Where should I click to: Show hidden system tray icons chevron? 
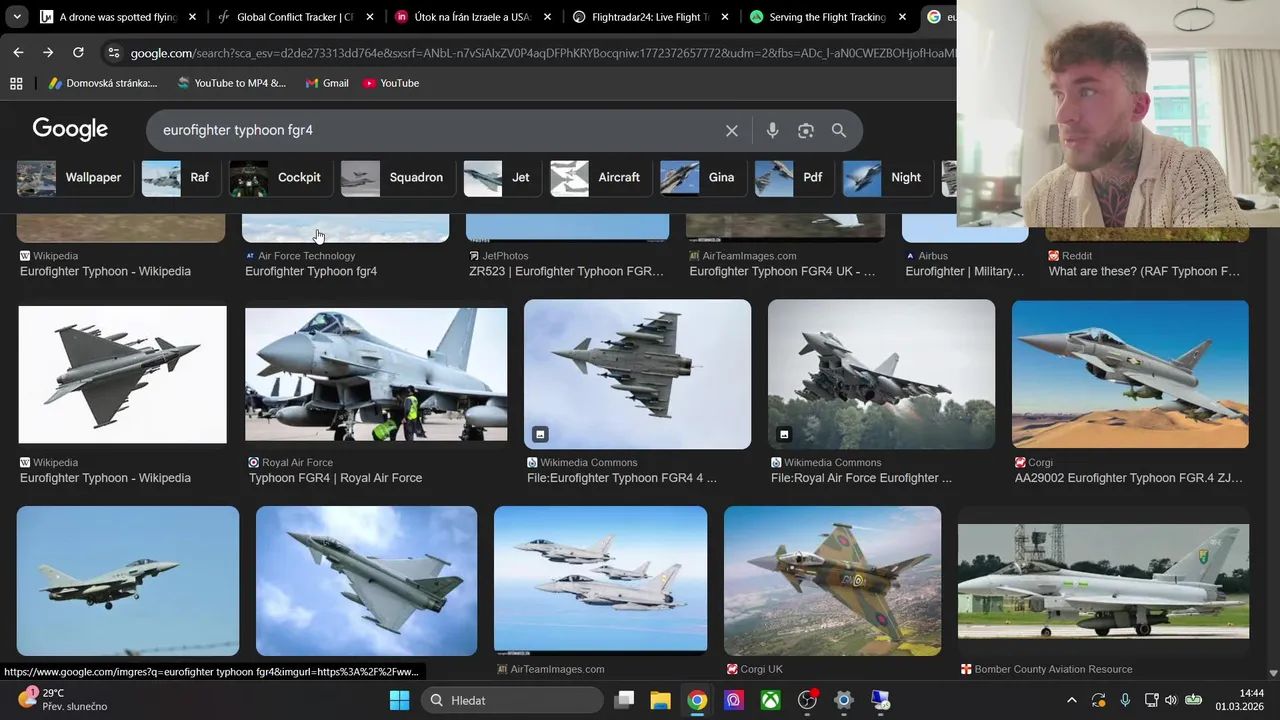(x=1072, y=700)
